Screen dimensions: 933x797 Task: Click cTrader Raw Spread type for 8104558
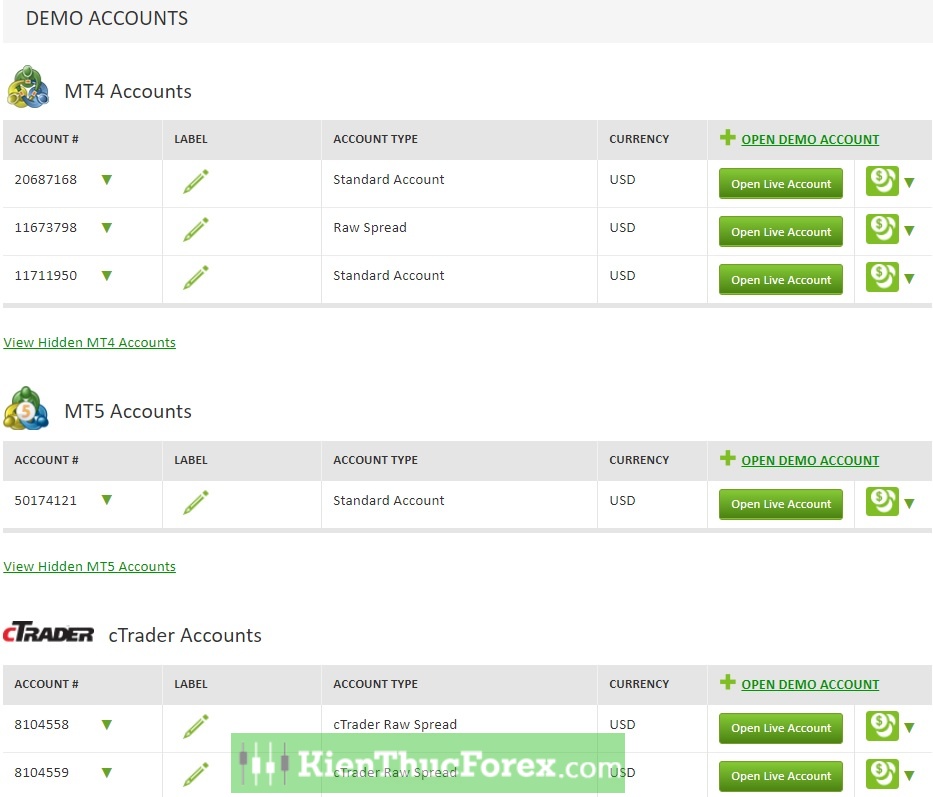pos(395,724)
